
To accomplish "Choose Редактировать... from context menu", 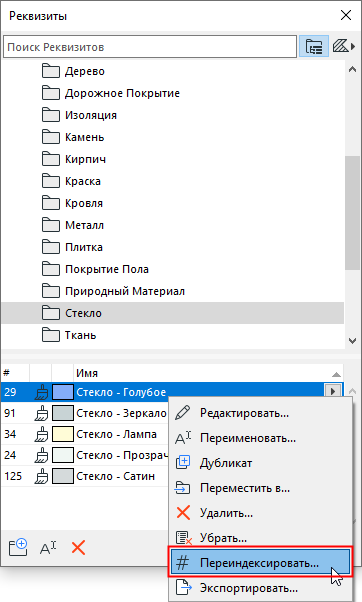I will 261,413.
